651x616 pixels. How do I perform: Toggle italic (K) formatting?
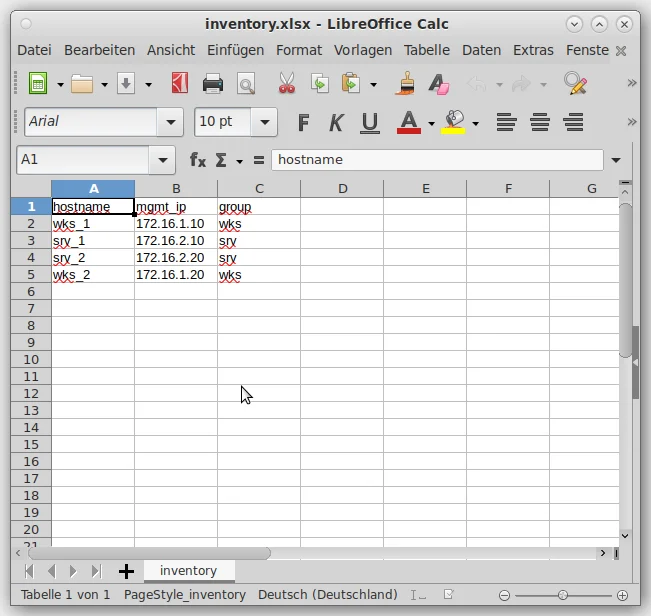(336, 122)
